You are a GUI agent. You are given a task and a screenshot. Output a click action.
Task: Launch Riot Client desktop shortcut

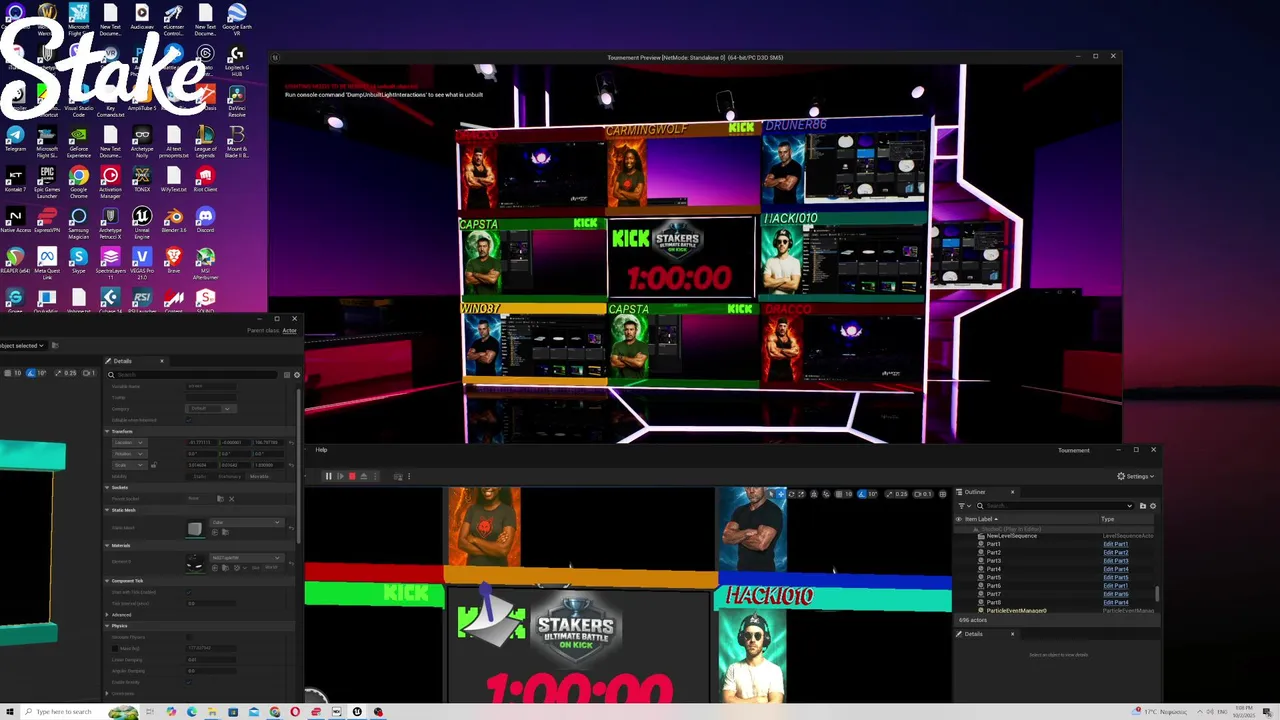coord(205,180)
